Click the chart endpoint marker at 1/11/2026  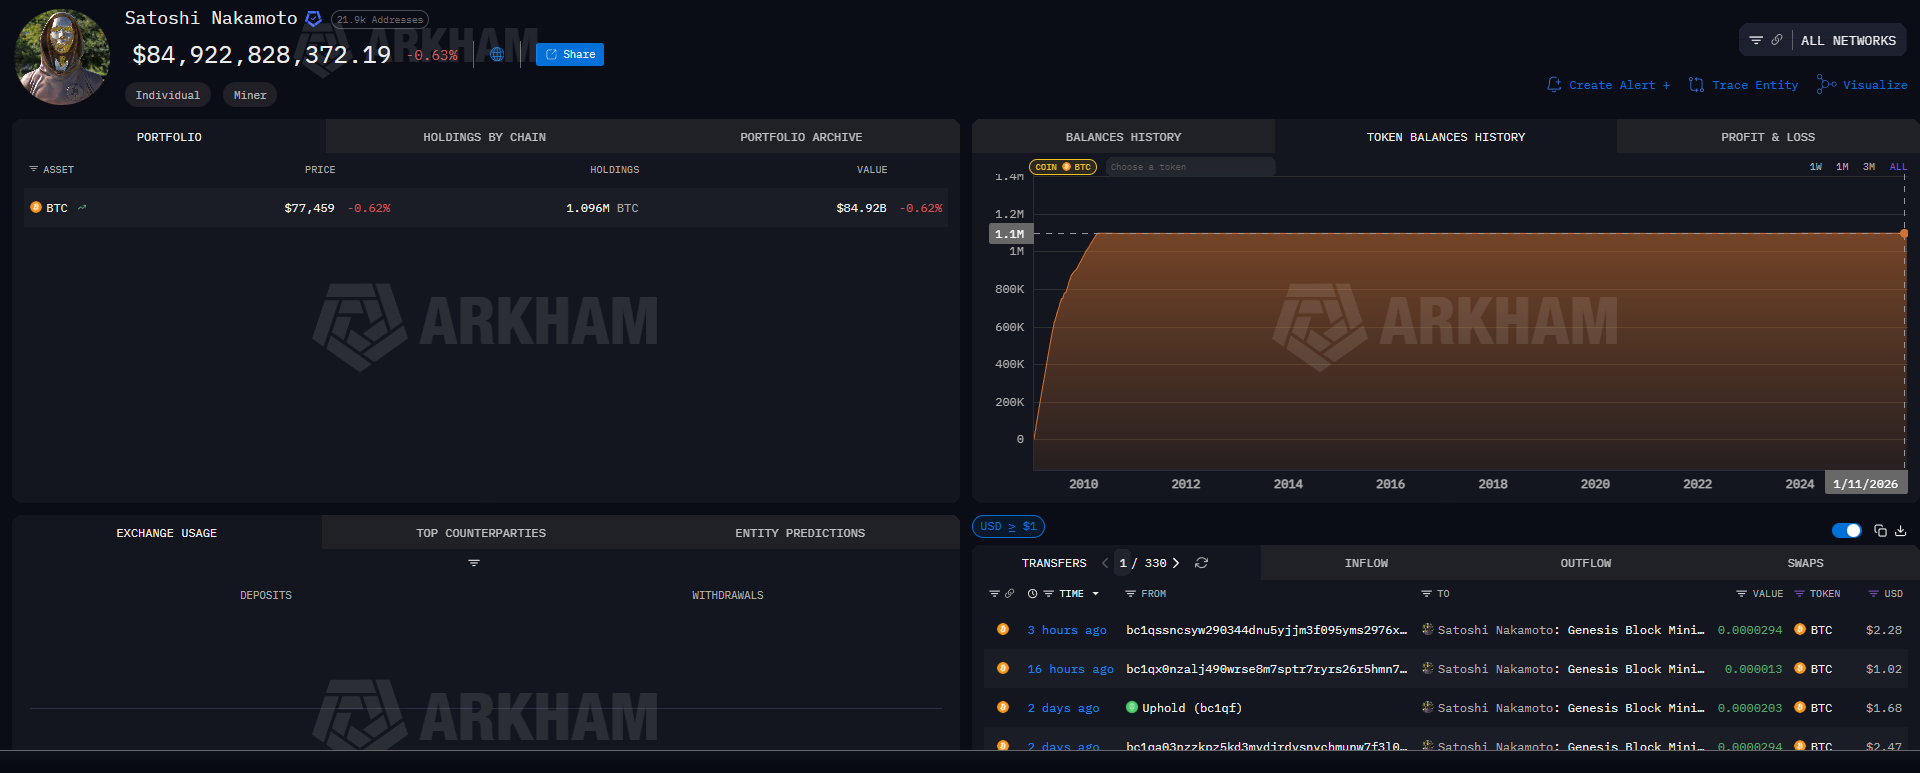[1904, 233]
